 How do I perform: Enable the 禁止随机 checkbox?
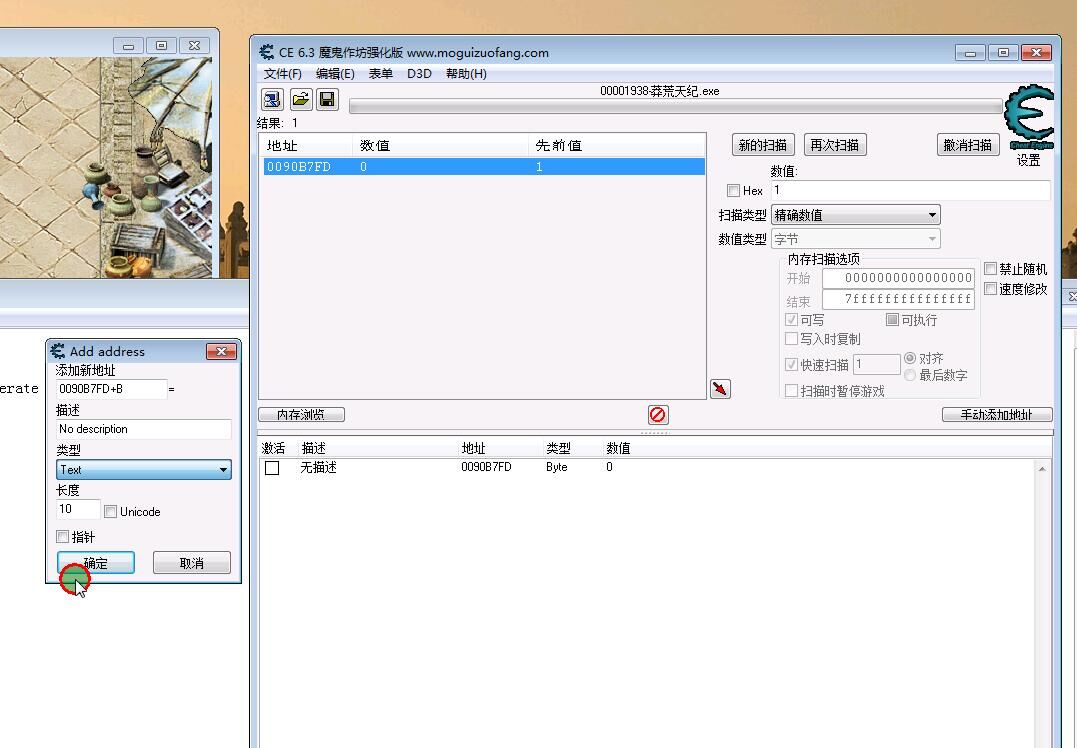tap(990, 269)
